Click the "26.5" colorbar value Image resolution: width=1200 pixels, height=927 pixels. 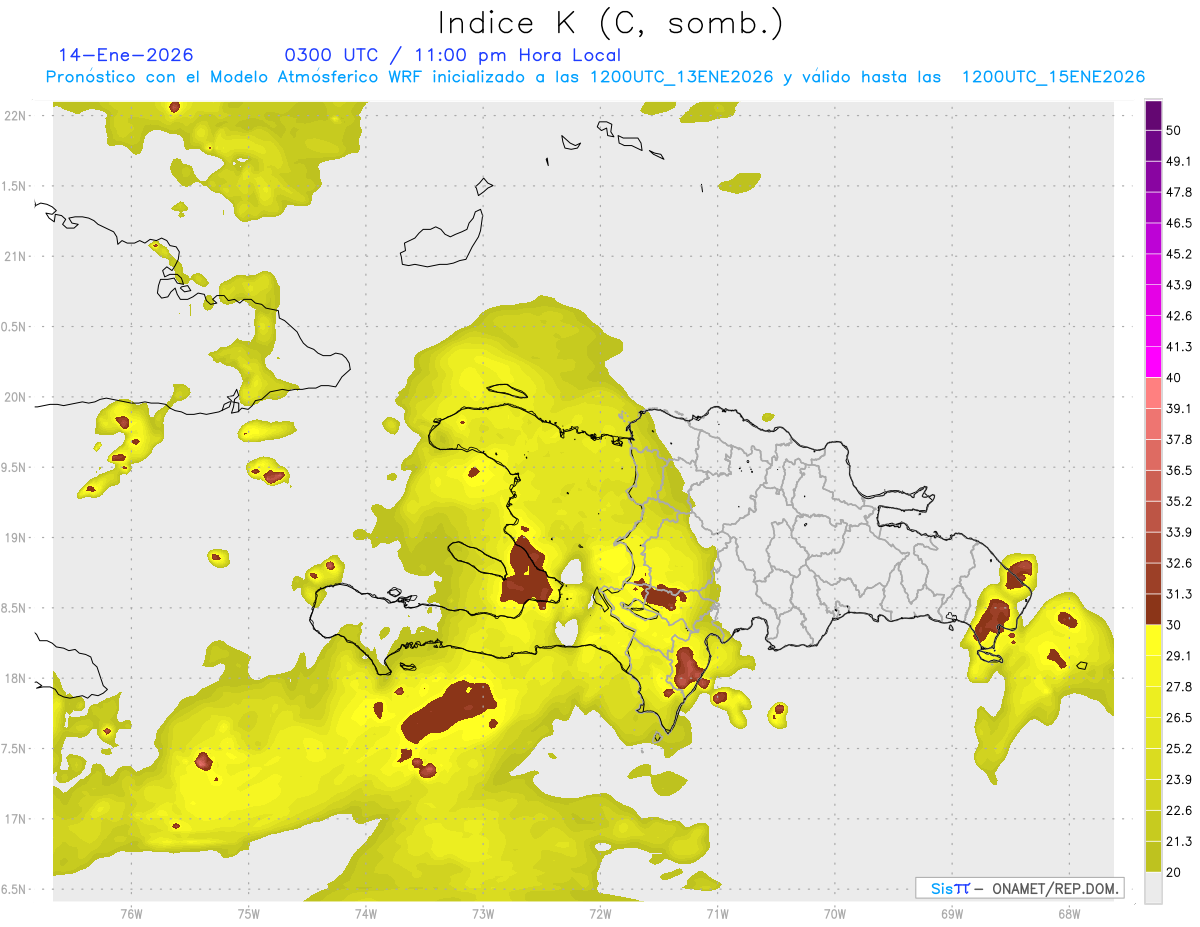coord(1179,718)
